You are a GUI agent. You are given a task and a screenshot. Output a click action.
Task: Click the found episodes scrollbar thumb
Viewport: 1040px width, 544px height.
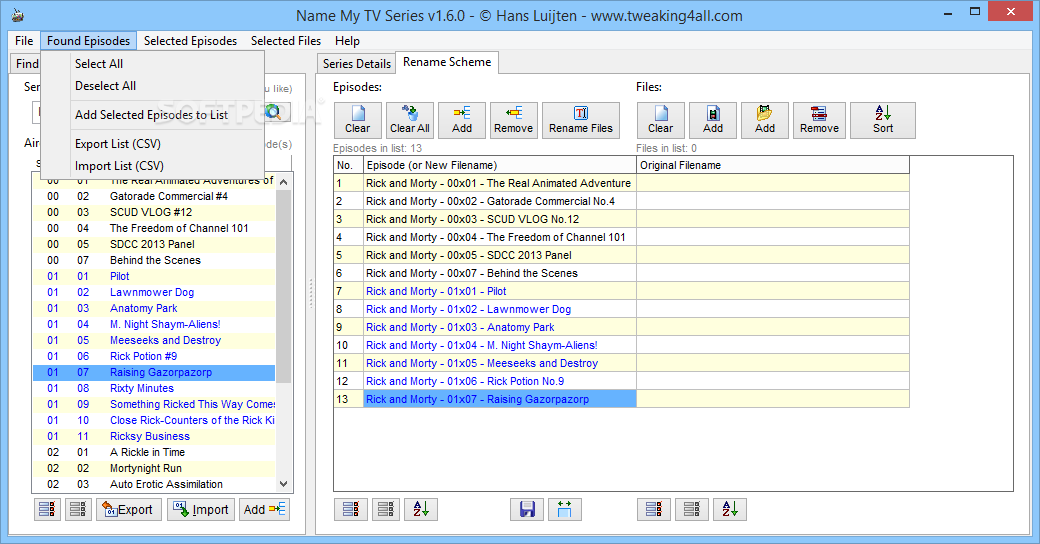pos(284,287)
